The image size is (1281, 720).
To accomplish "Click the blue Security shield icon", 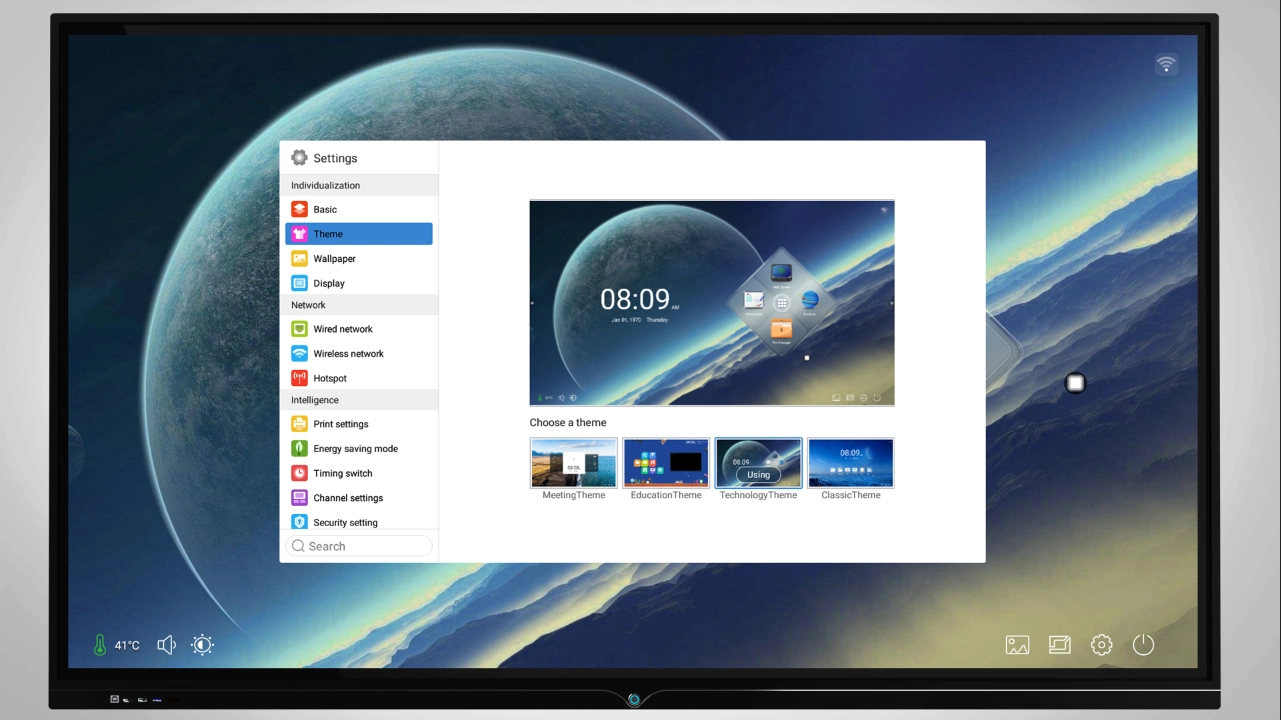I will click(x=299, y=522).
